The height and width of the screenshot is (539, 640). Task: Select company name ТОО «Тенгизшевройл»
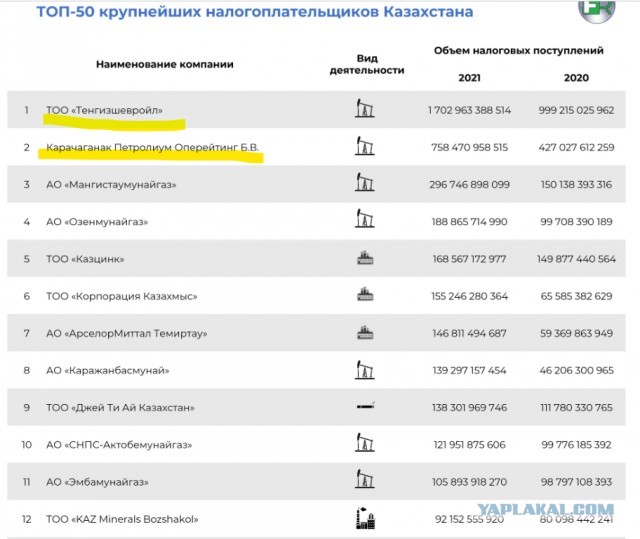(104, 110)
